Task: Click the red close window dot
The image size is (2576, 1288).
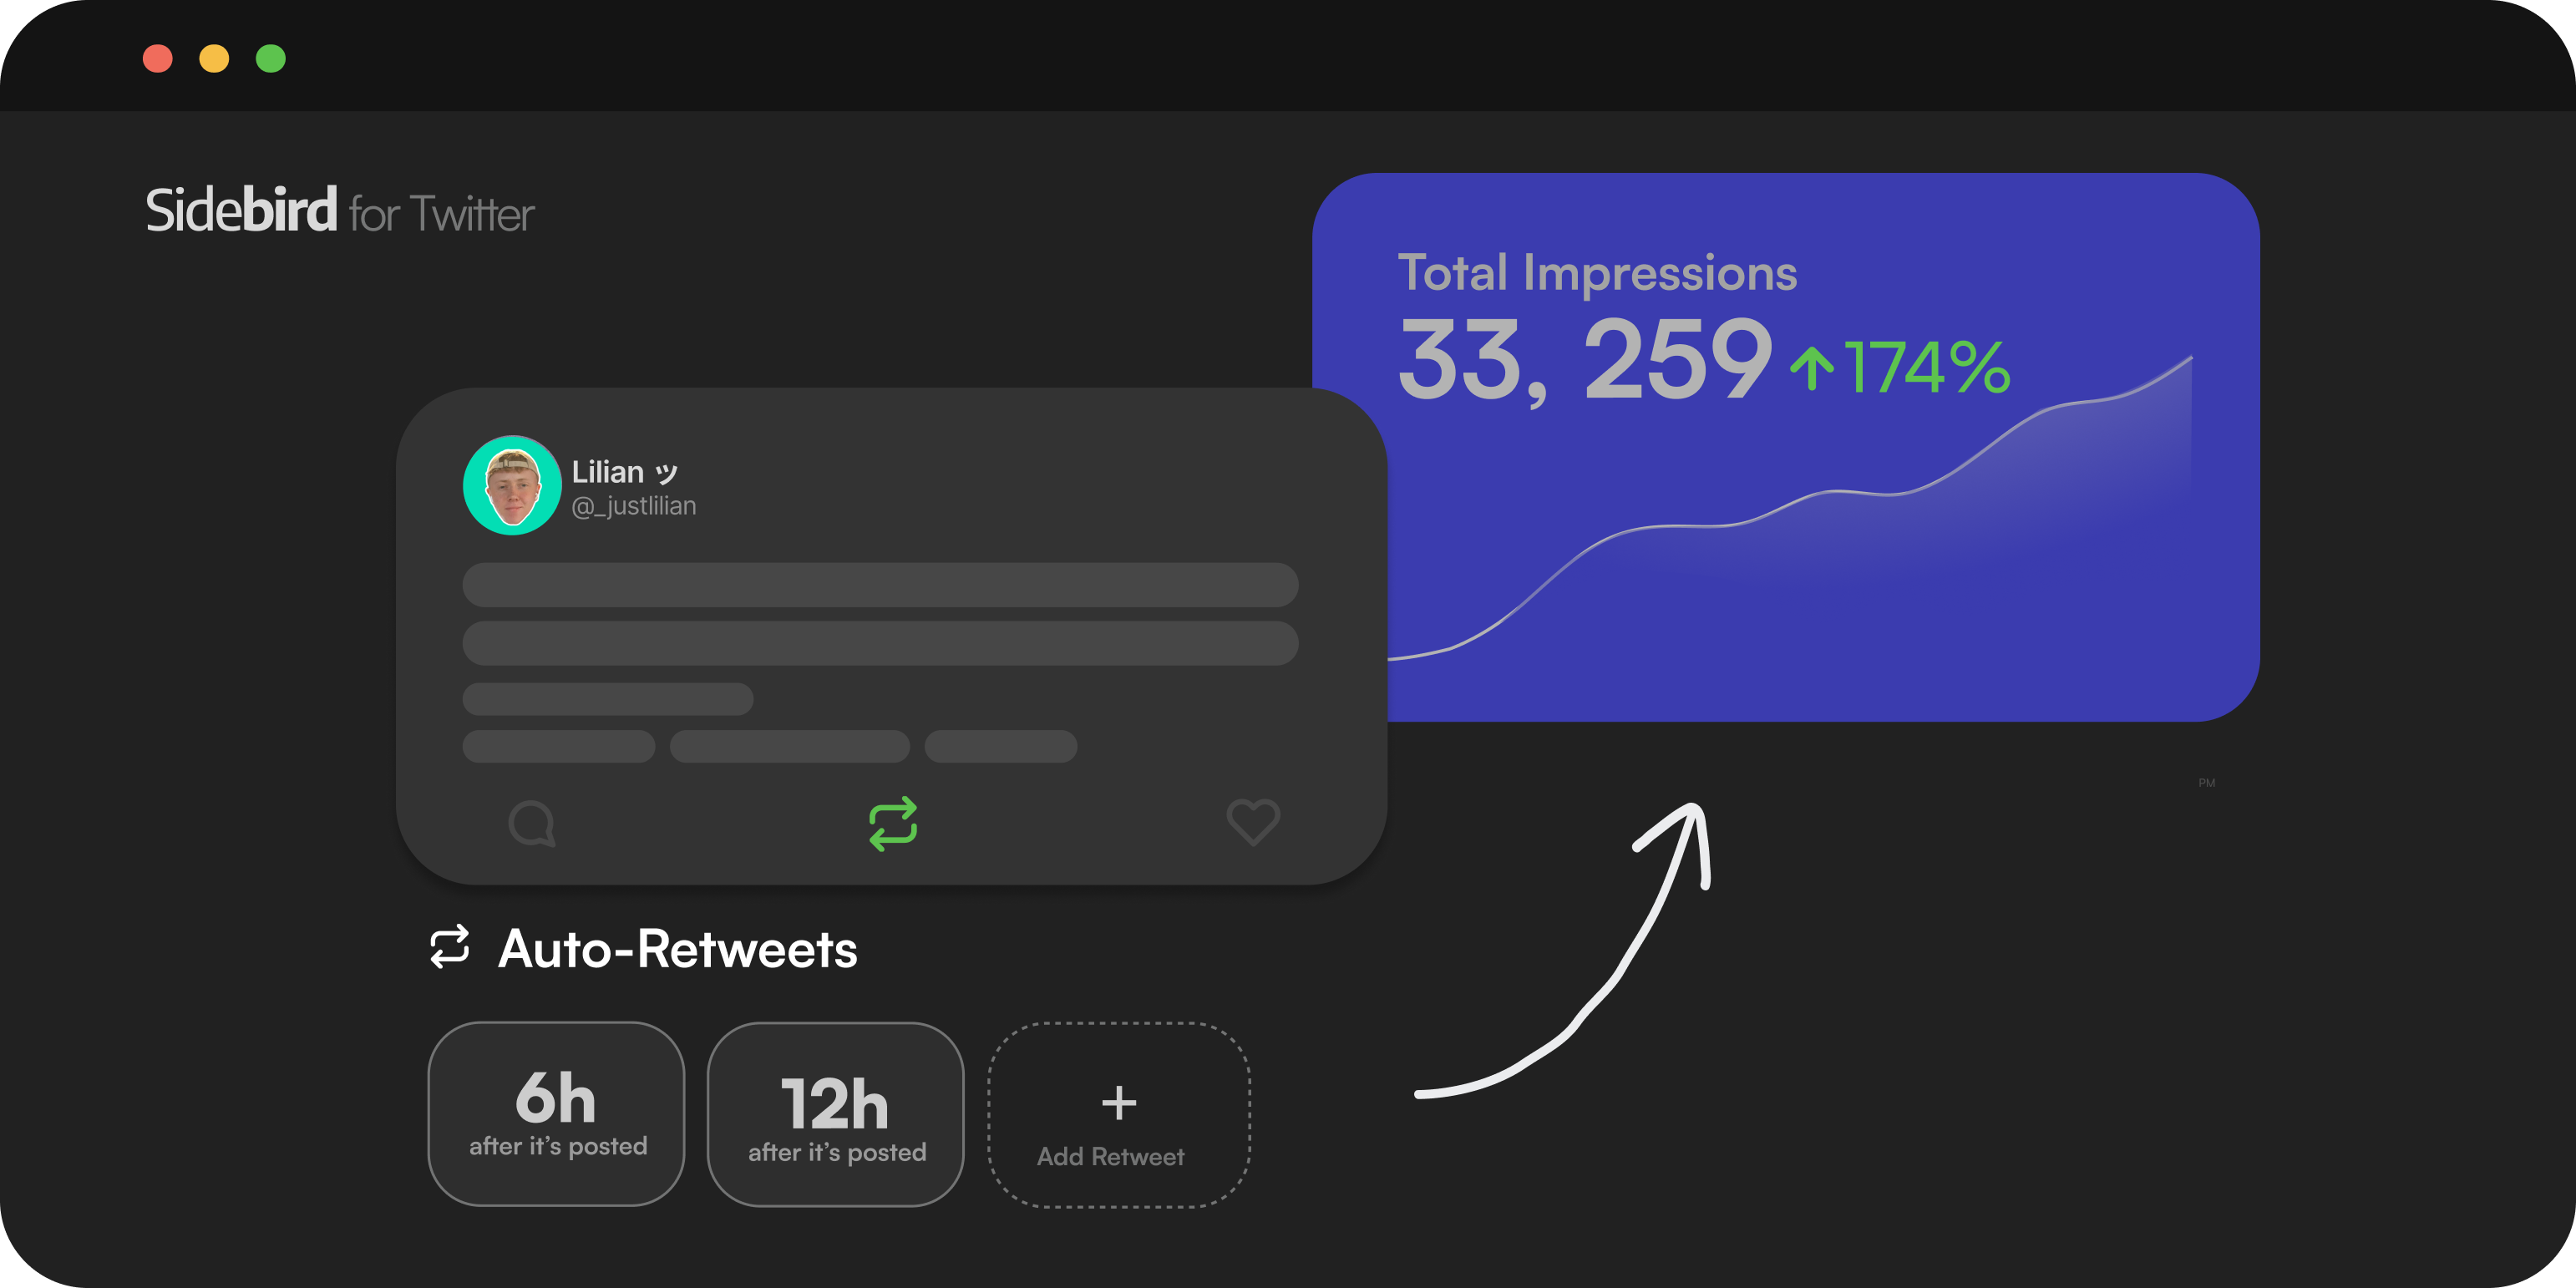Action: [158, 59]
